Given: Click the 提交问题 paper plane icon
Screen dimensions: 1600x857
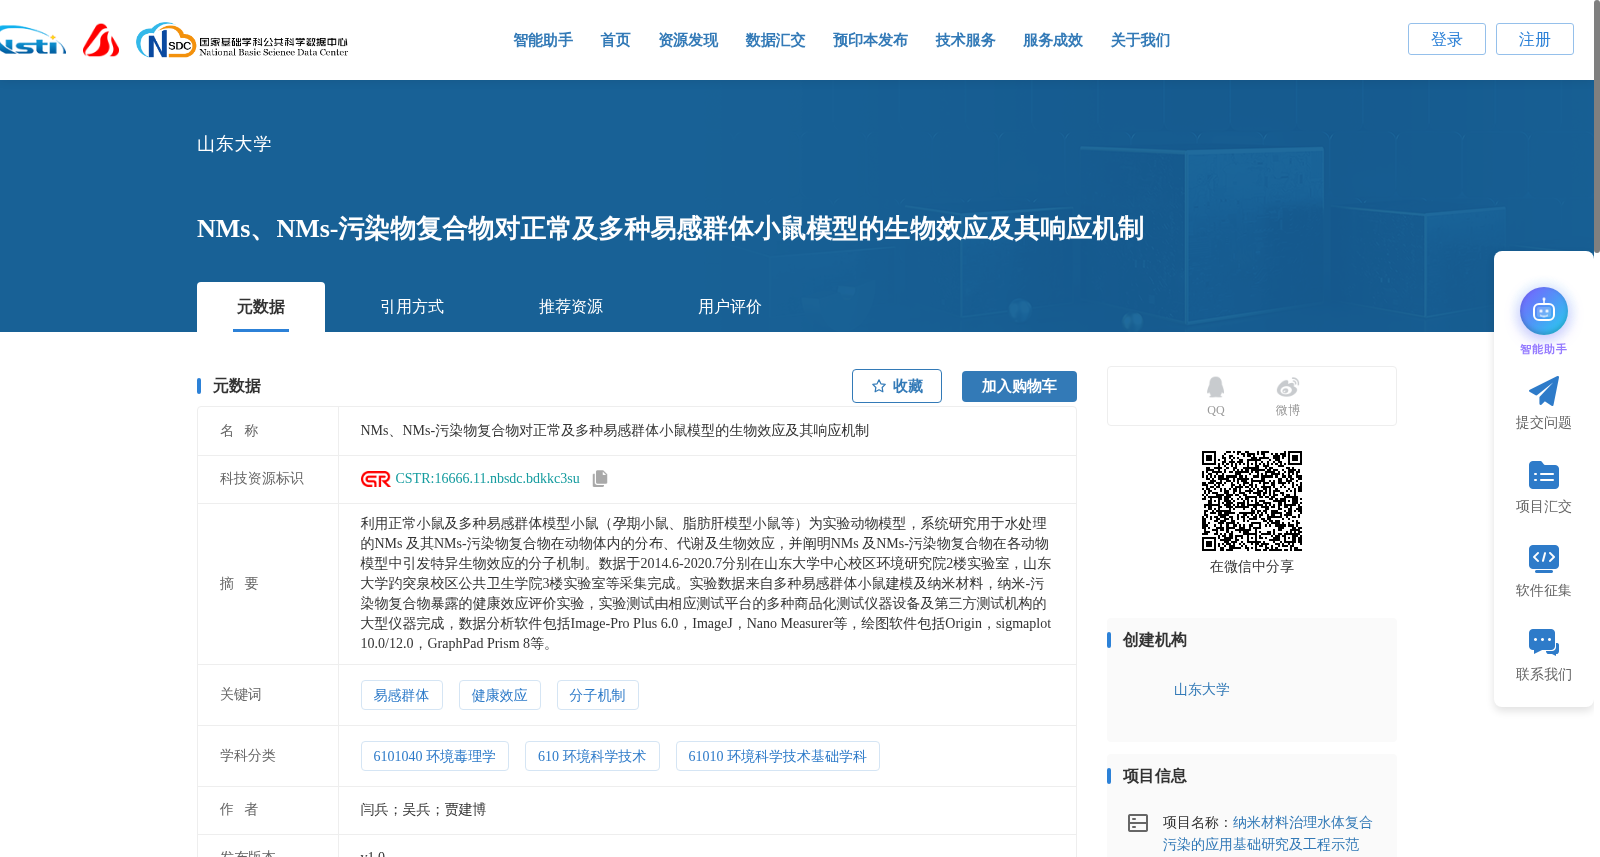Looking at the screenshot, I should [1544, 391].
